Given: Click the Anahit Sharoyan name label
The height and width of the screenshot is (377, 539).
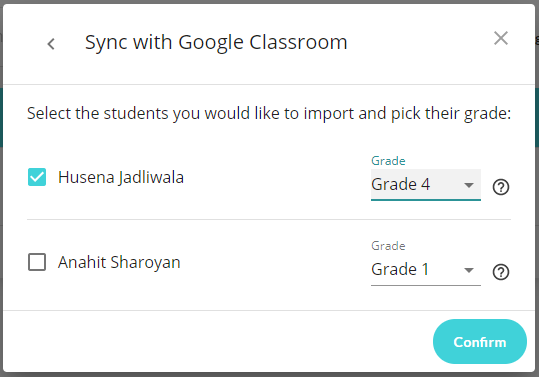Looking at the screenshot, I should tap(119, 262).
